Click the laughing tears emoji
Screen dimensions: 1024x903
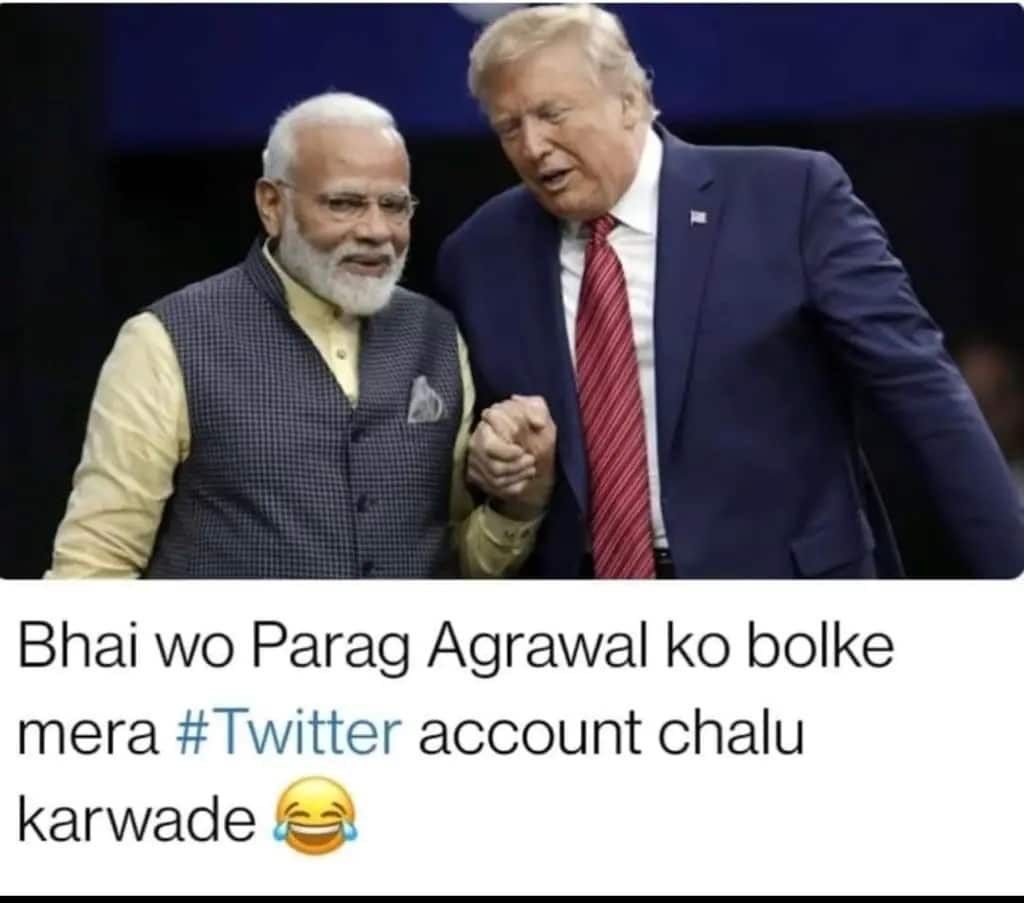point(315,816)
